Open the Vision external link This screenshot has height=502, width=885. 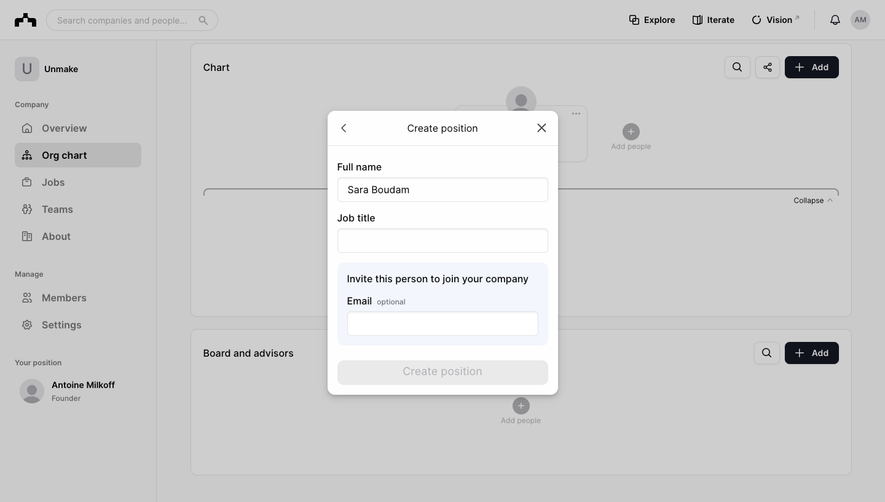tap(776, 20)
